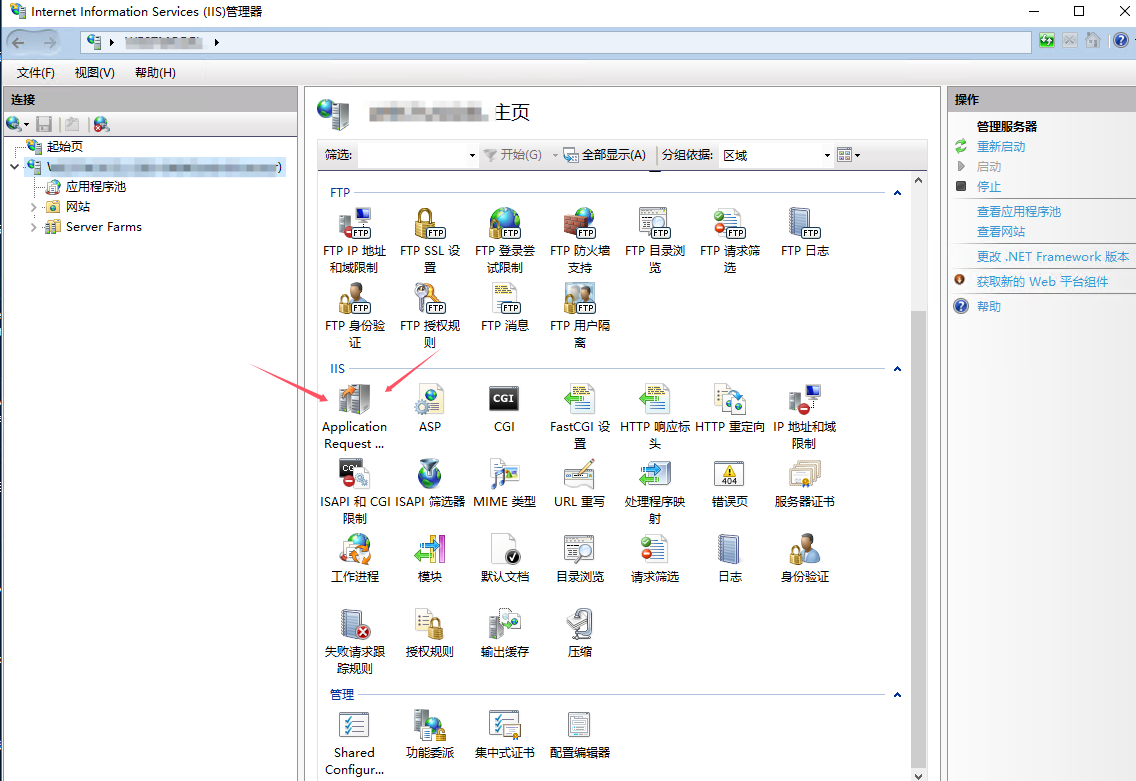Screen dimensions: 1136x781
Task: Open the 筛选 filter dropdown
Action: (x=471, y=155)
